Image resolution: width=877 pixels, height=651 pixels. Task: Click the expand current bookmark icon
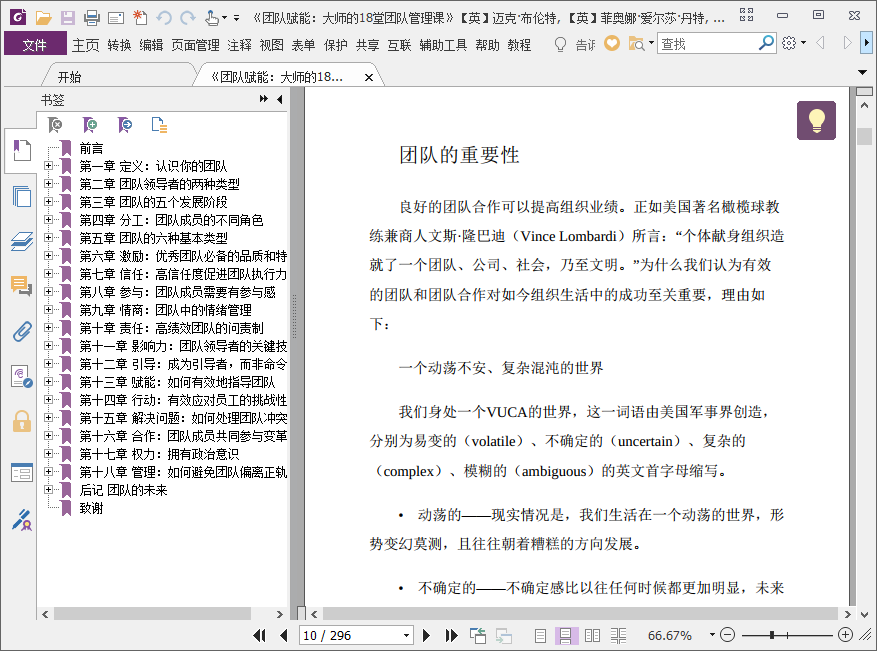click(x=125, y=125)
